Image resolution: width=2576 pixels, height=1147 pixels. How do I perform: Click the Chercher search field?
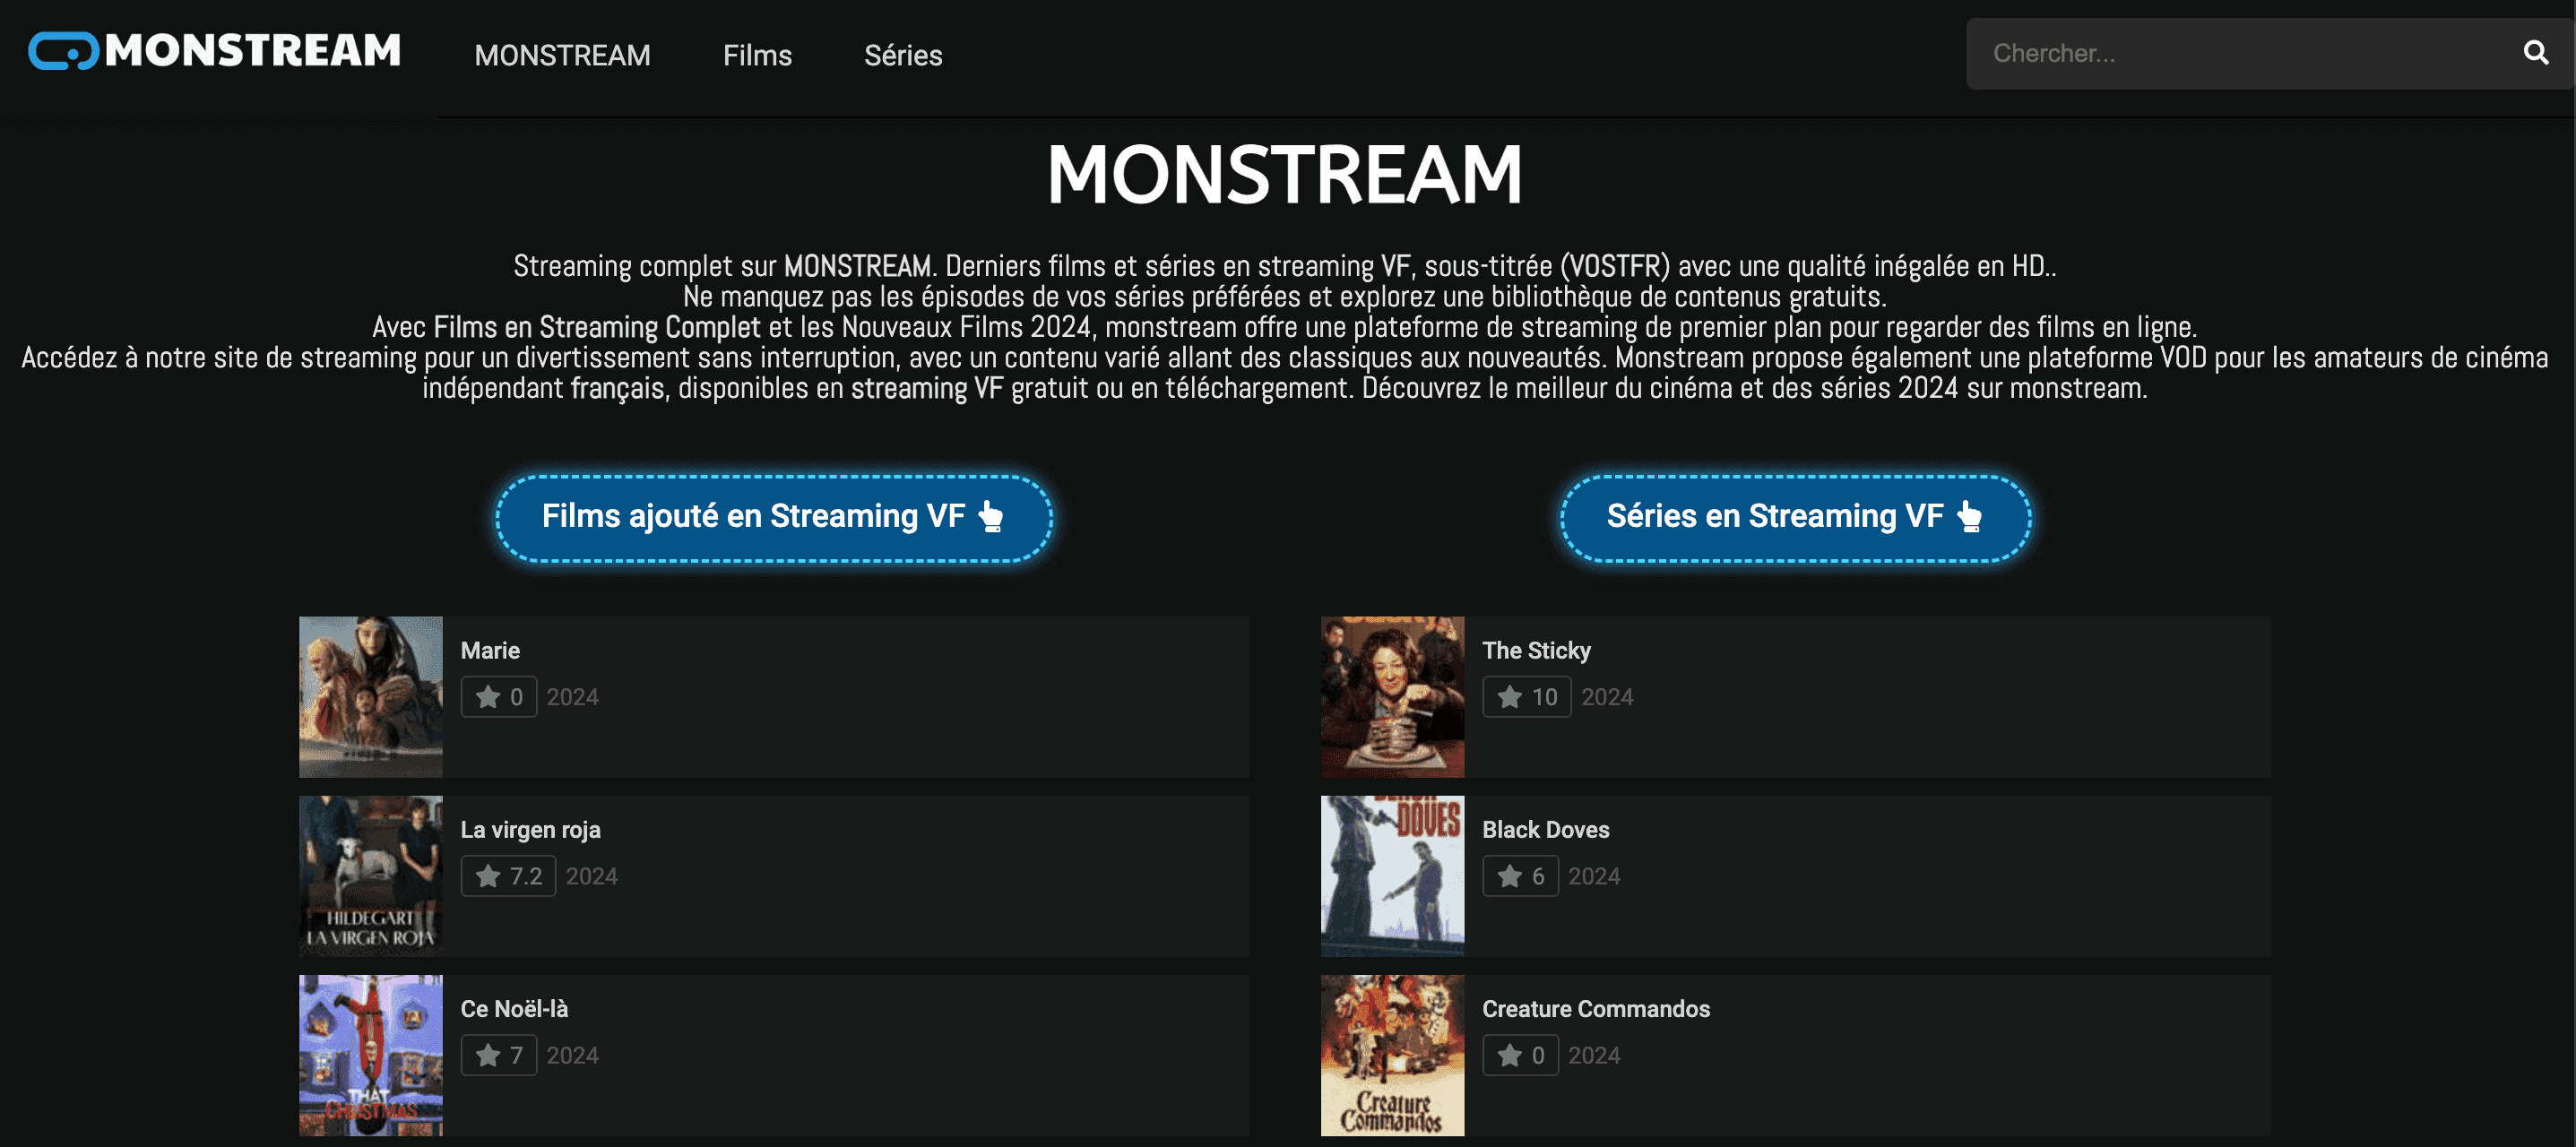pos(2200,53)
